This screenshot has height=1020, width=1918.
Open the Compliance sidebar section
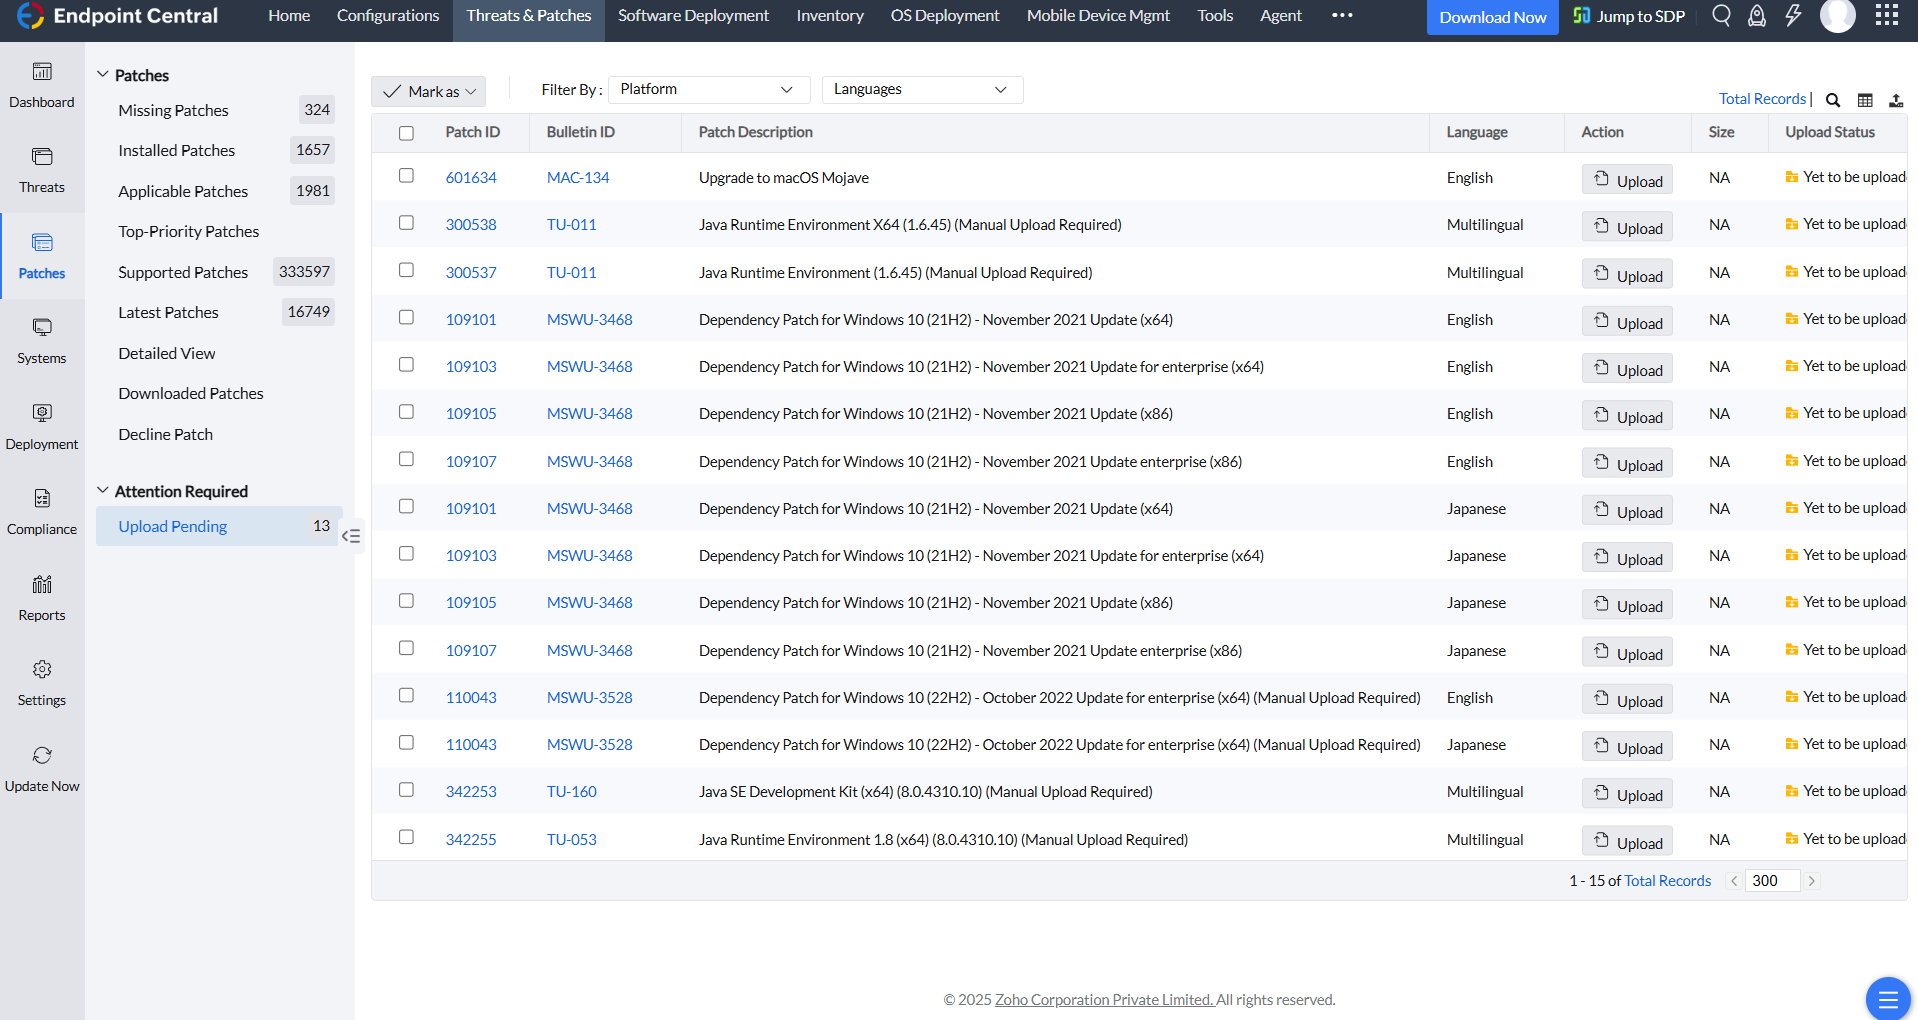(x=42, y=512)
